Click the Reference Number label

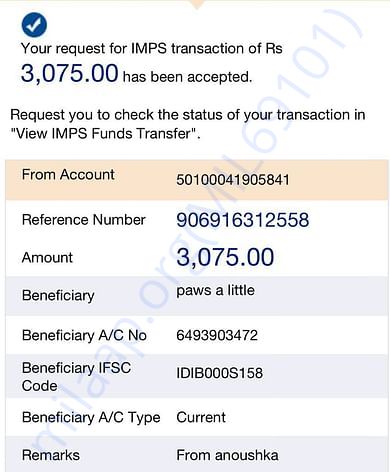pyautogui.click(x=84, y=220)
